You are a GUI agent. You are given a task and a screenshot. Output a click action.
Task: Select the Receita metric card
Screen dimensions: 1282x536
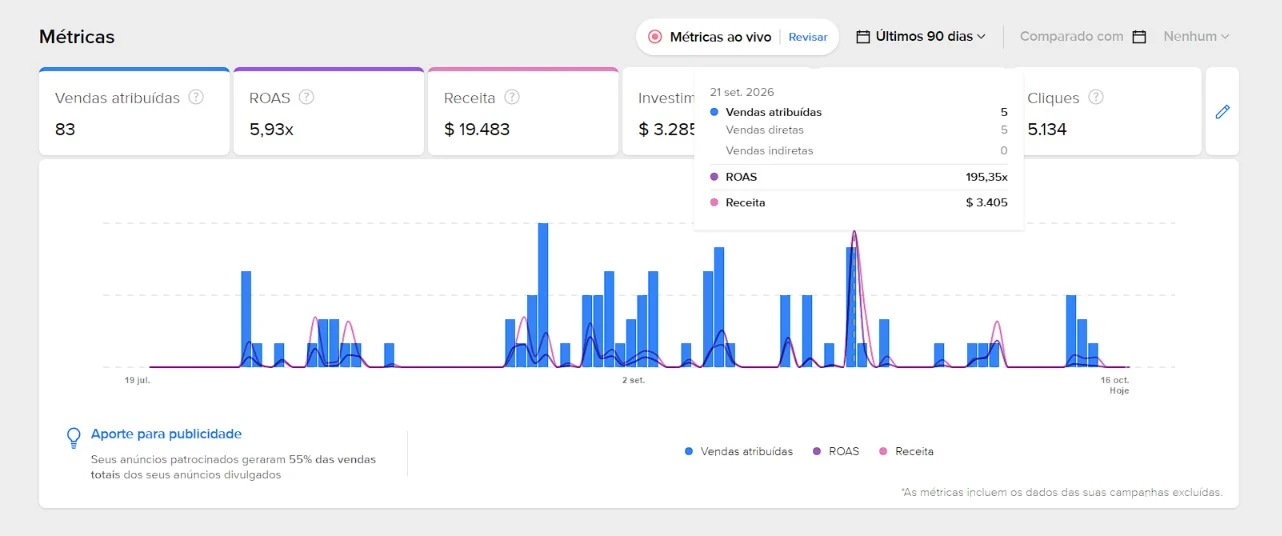coord(523,111)
